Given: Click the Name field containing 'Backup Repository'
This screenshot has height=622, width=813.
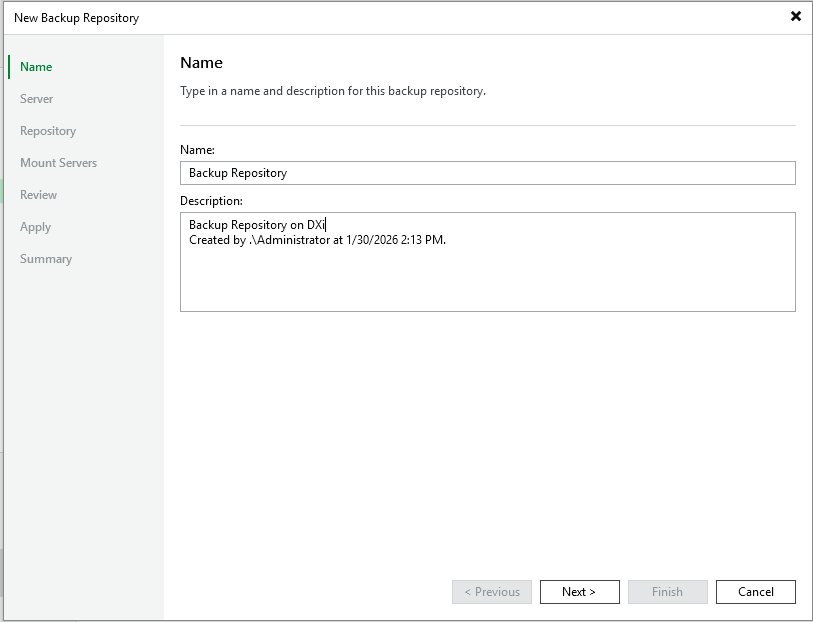Looking at the screenshot, I should click(487, 173).
